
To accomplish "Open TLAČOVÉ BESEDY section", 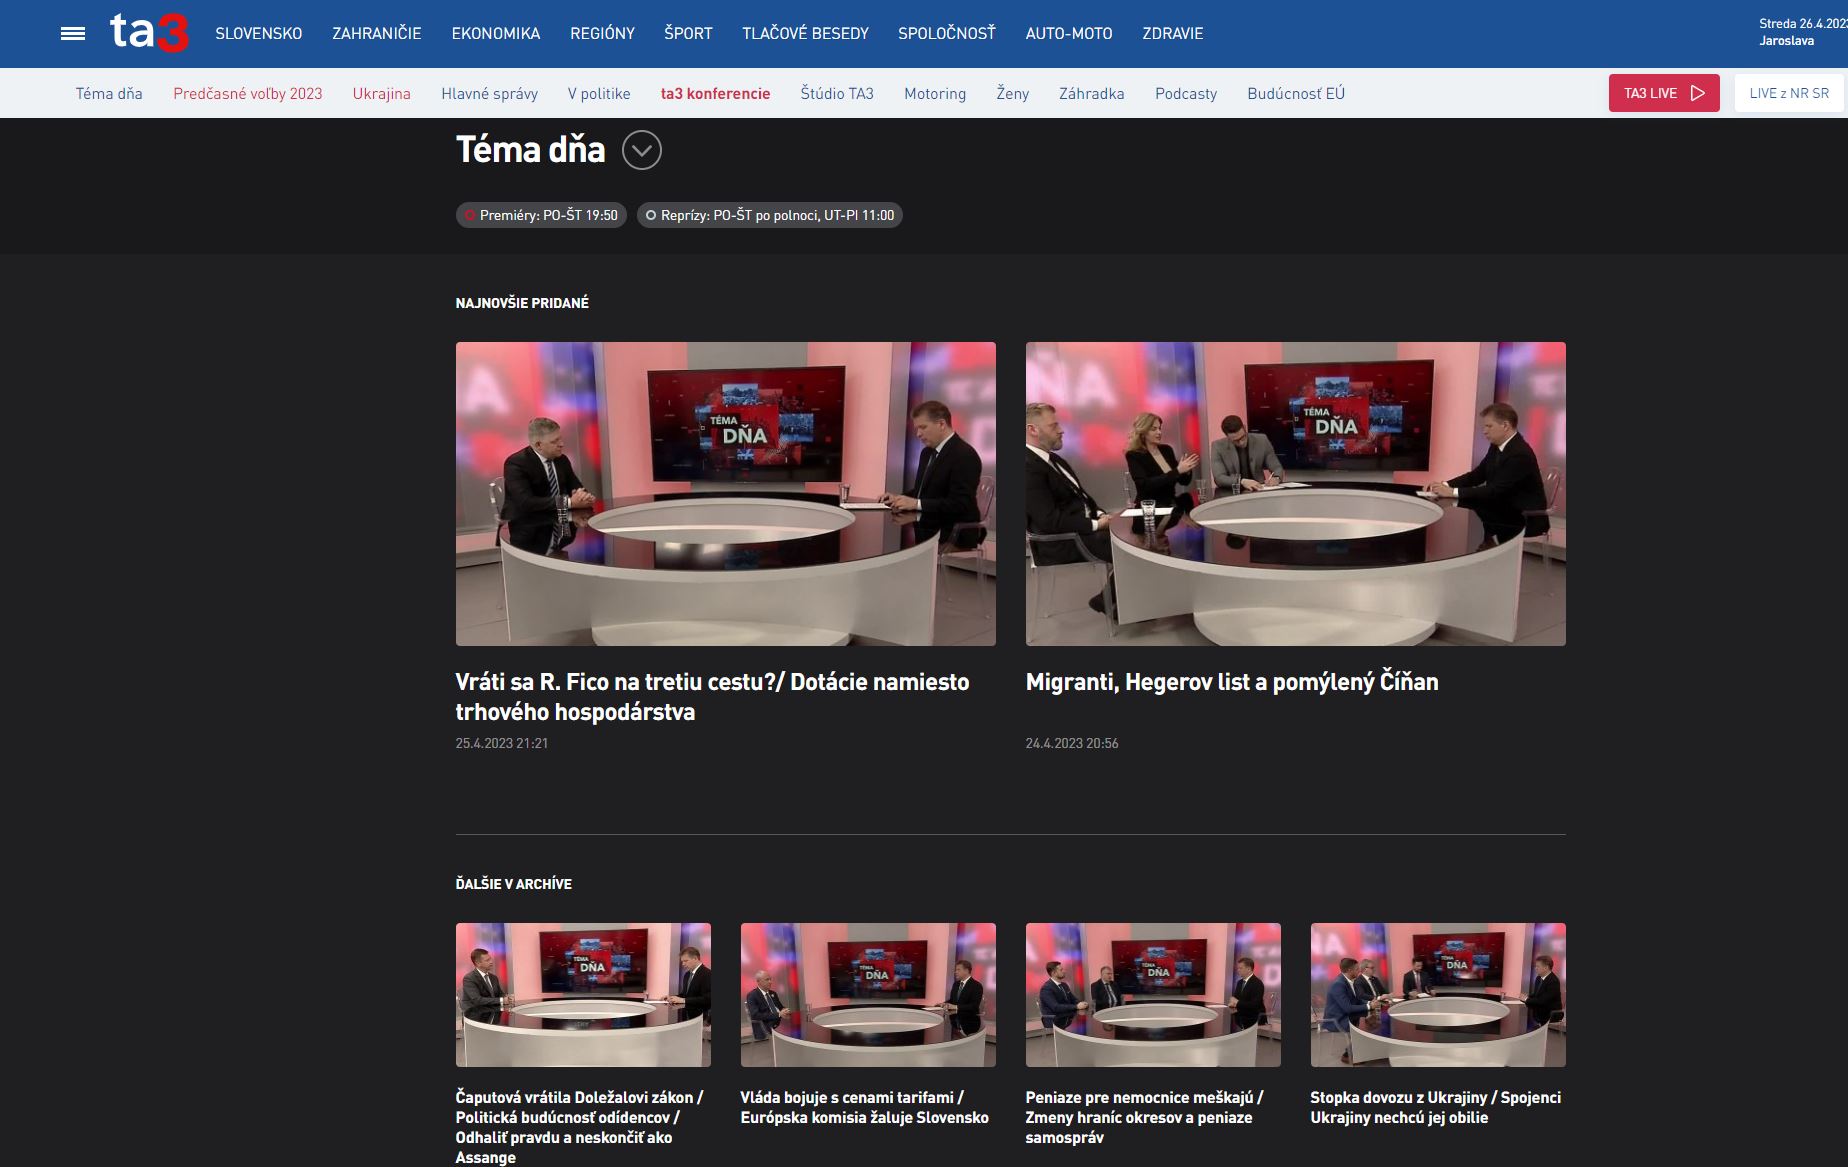I will pyautogui.click(x=806, y=33).
